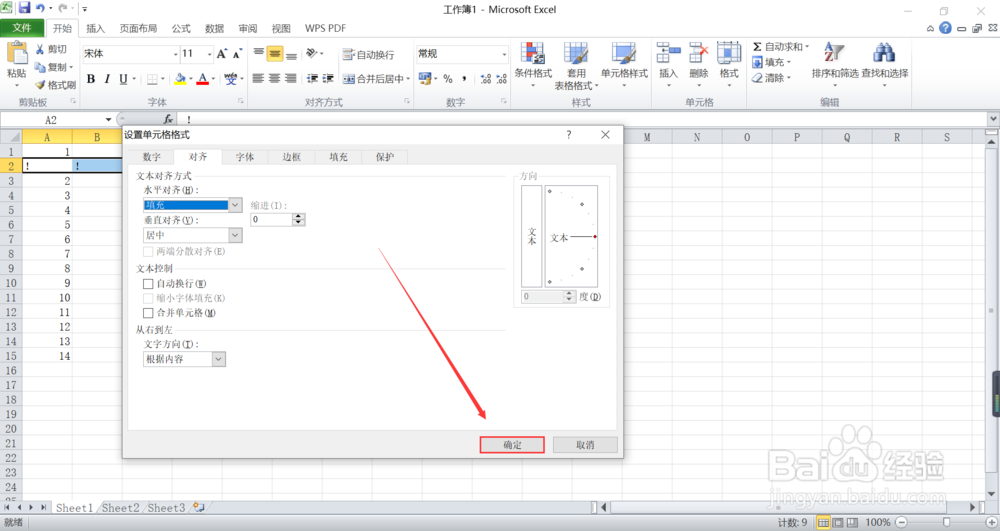
Task: Open Conditional Formatting (条件格式)
Action: tap(533, 64)
